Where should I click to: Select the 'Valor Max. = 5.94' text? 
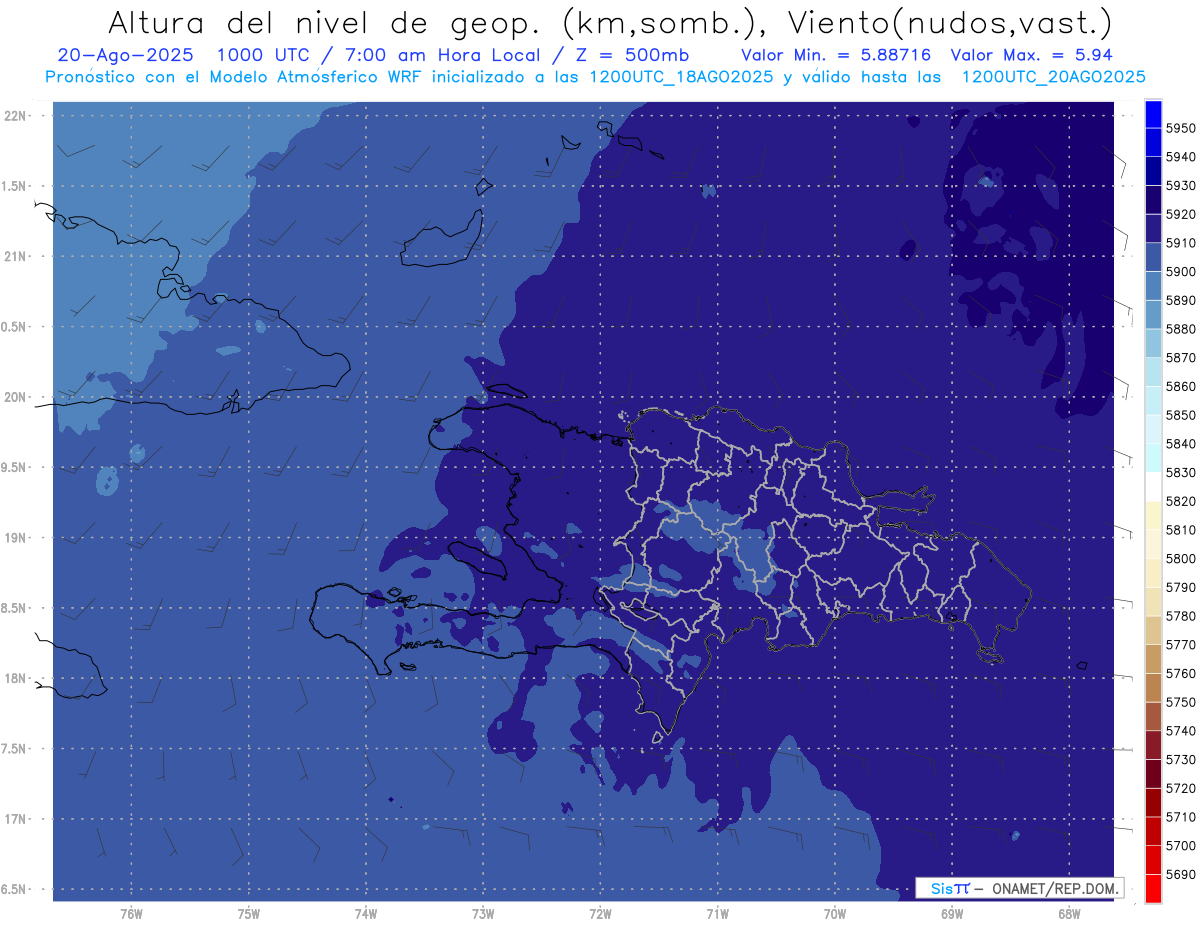(1031, 55)
